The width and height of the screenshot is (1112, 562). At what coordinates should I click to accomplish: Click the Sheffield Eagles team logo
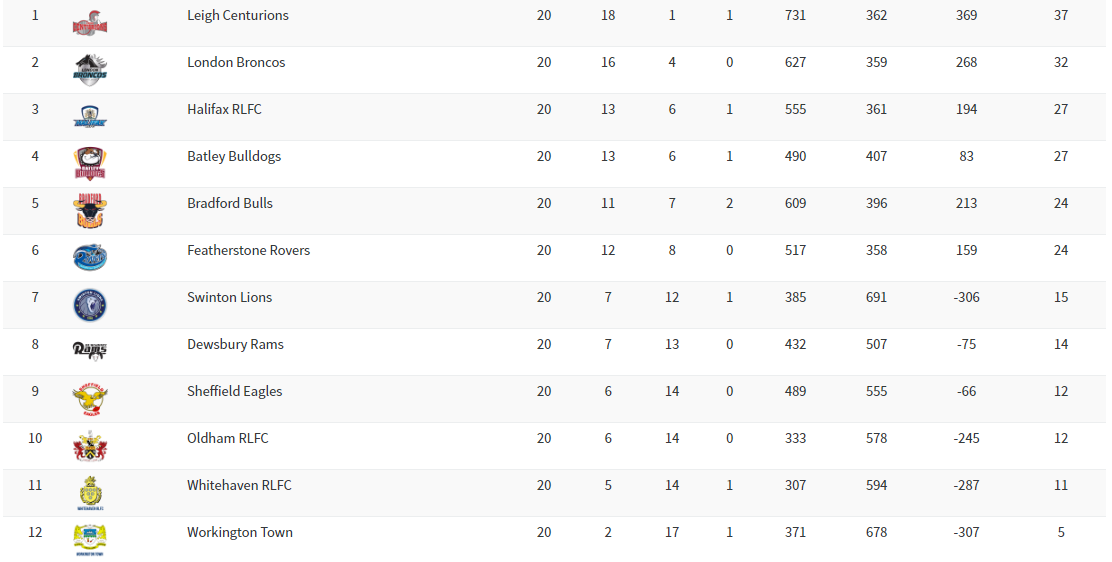pyautogui.click(x=90, y=399)
